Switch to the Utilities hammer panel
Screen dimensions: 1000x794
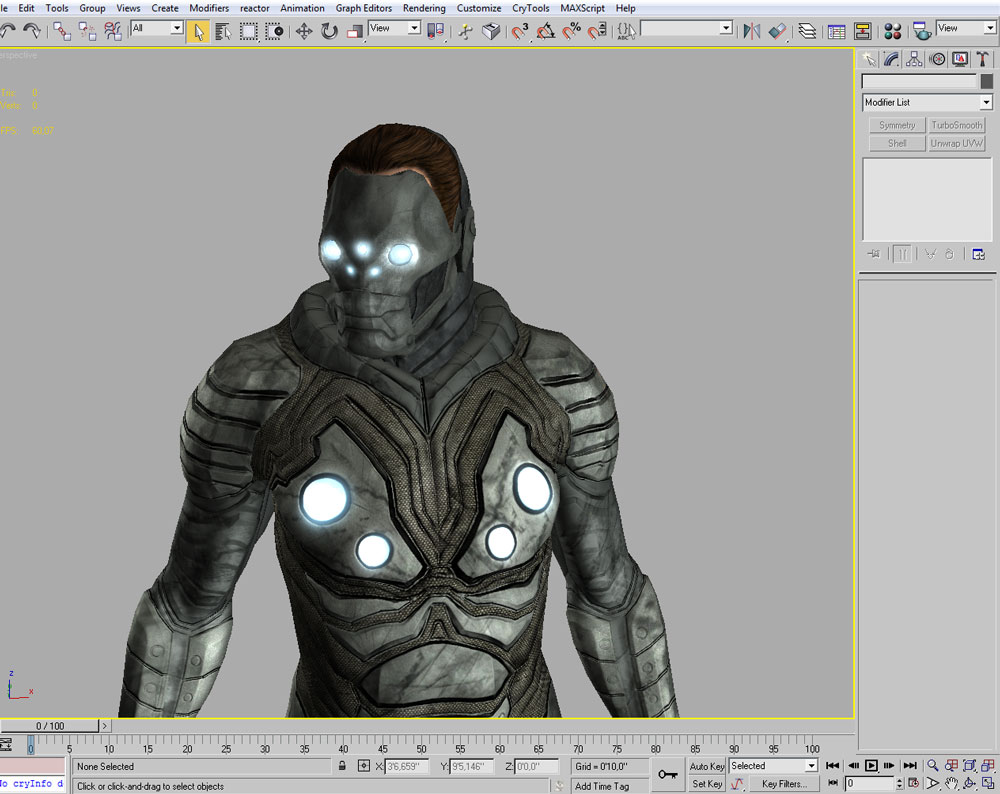point(984,60)
